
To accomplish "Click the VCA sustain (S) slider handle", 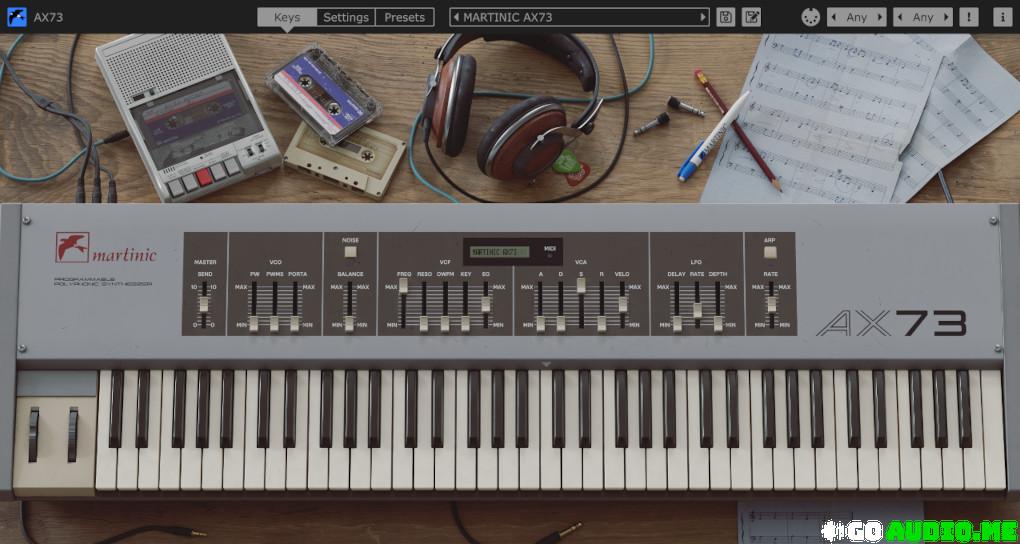I will tap(581, 285).
